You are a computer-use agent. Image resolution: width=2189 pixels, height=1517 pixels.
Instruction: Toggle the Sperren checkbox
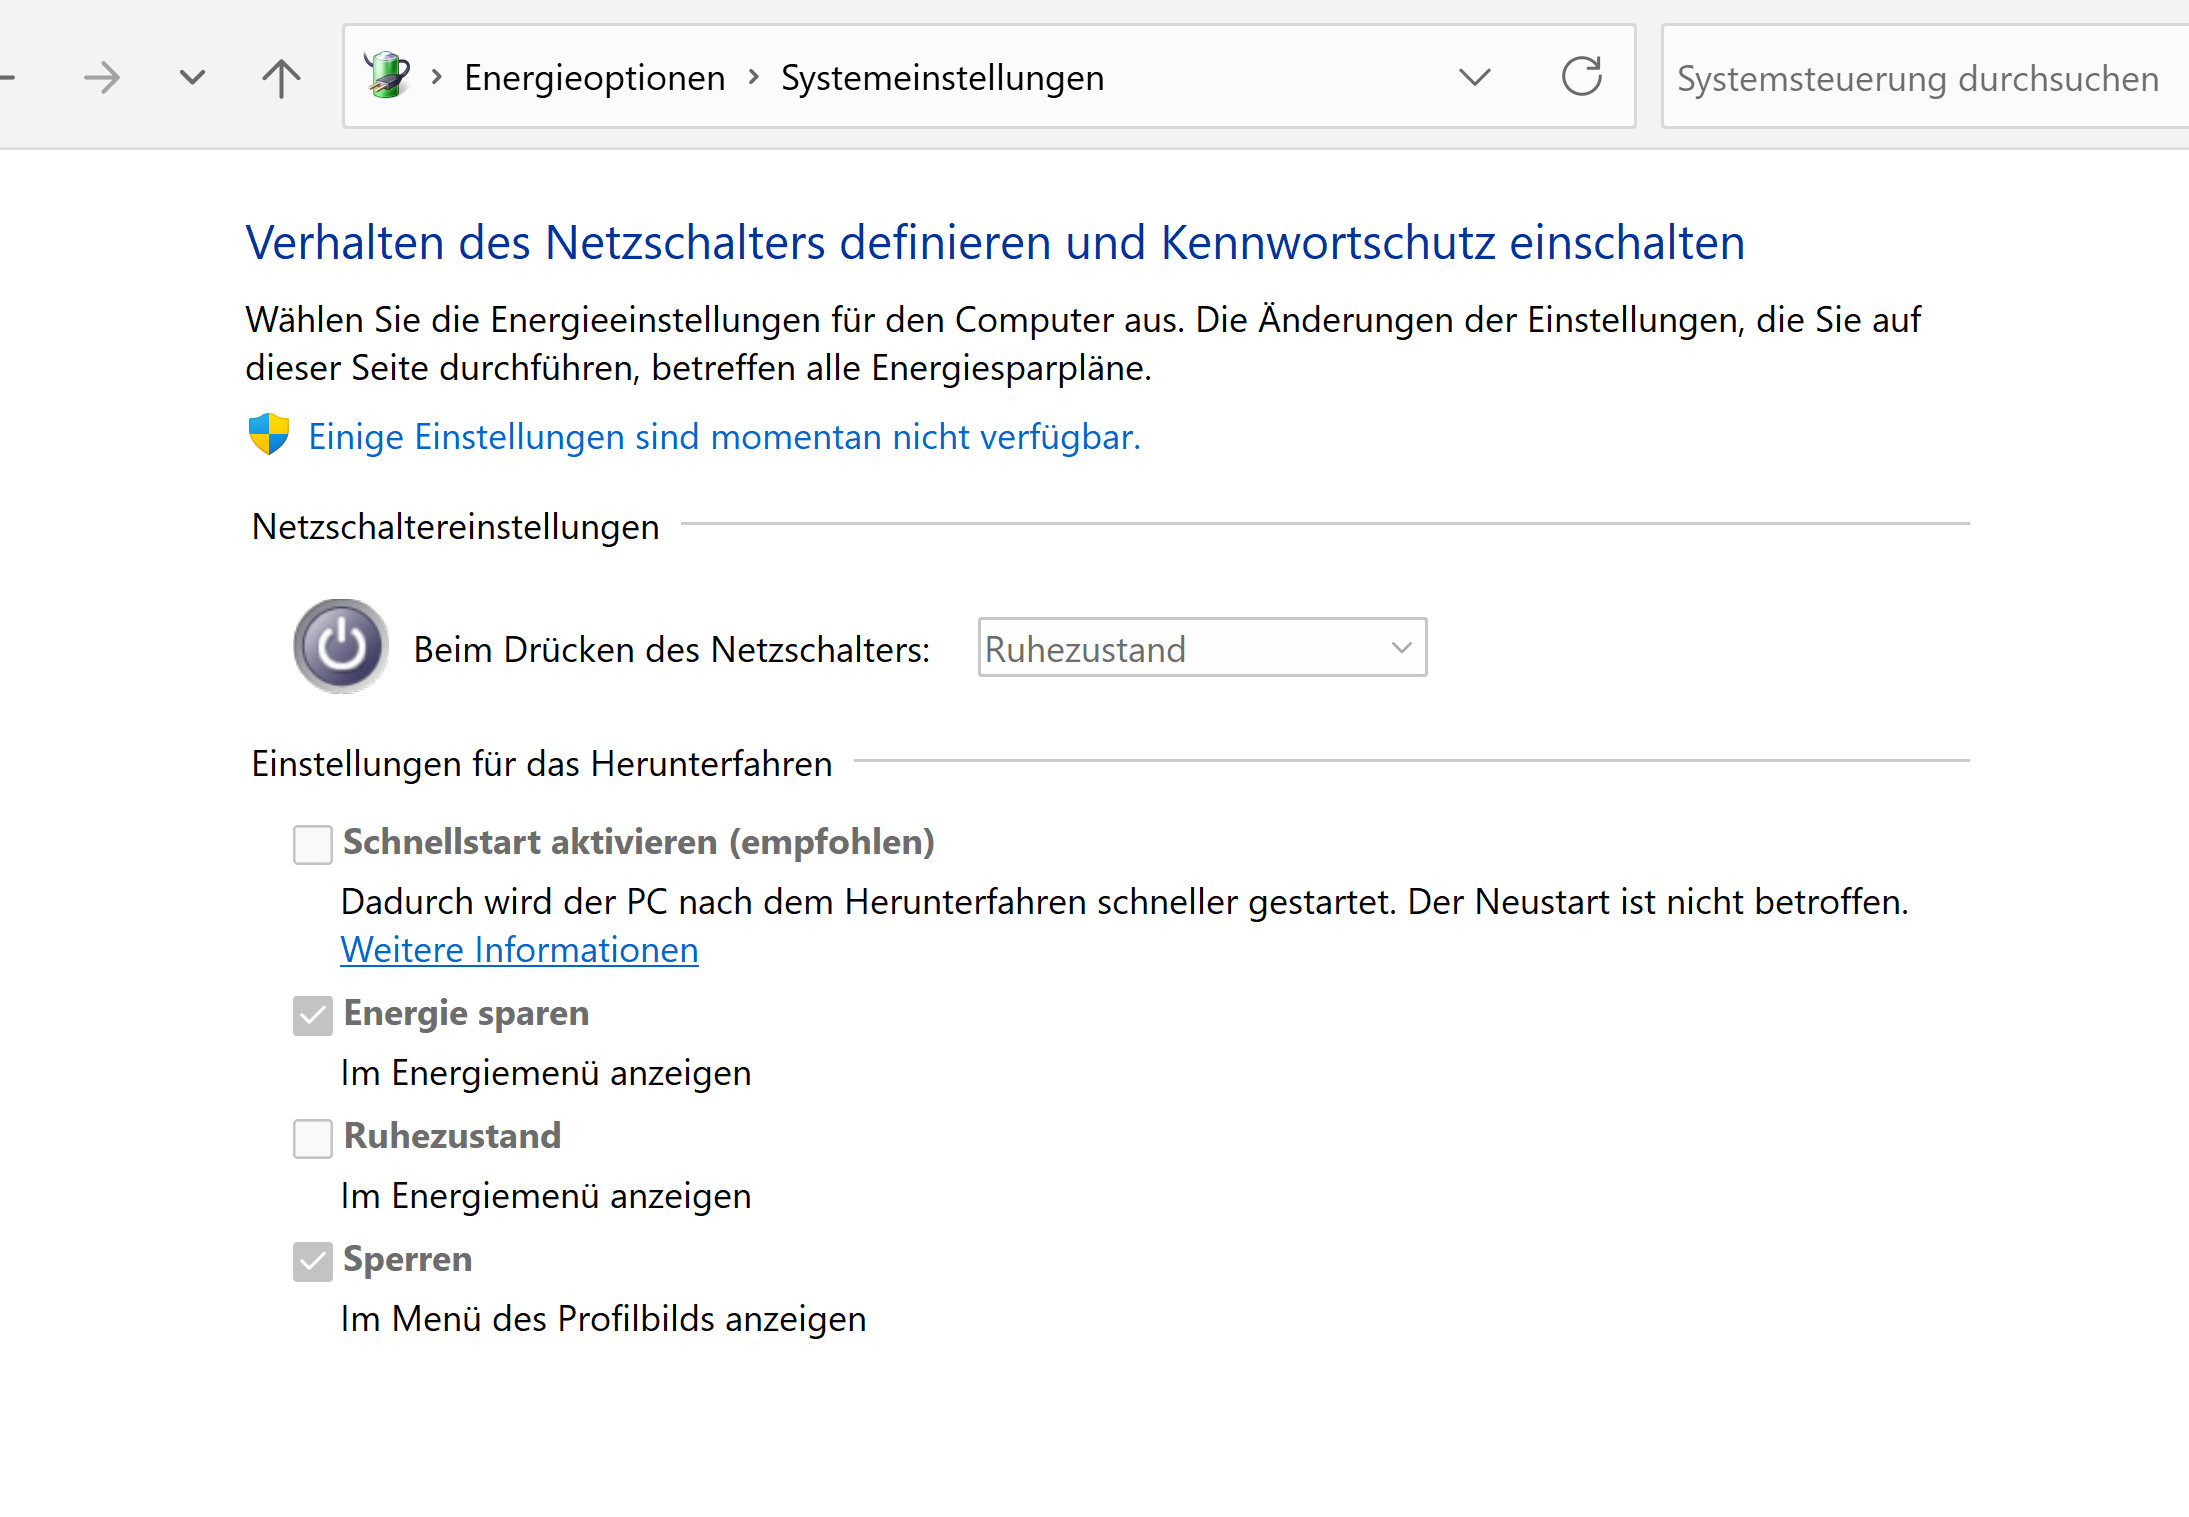point(313,1261)
